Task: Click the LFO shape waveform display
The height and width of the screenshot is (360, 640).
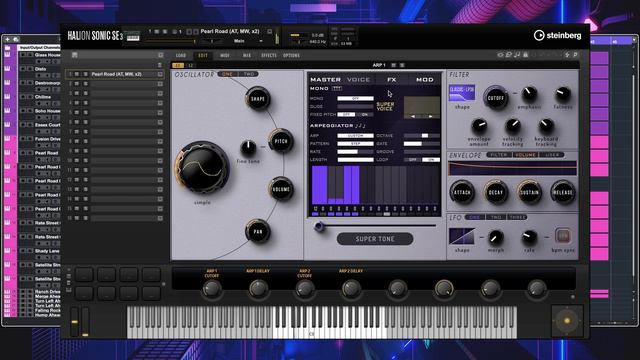Action: click(x=462, y=236)
